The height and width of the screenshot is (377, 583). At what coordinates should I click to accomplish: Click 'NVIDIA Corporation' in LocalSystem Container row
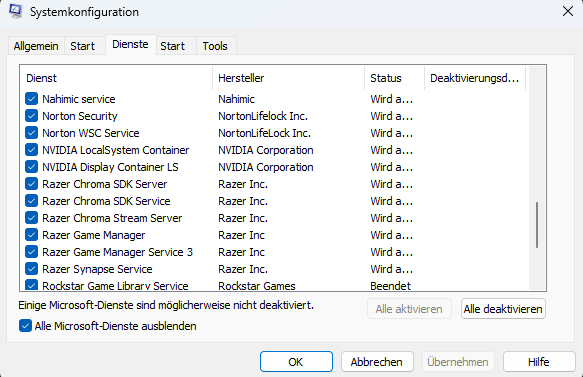[266, 150]
